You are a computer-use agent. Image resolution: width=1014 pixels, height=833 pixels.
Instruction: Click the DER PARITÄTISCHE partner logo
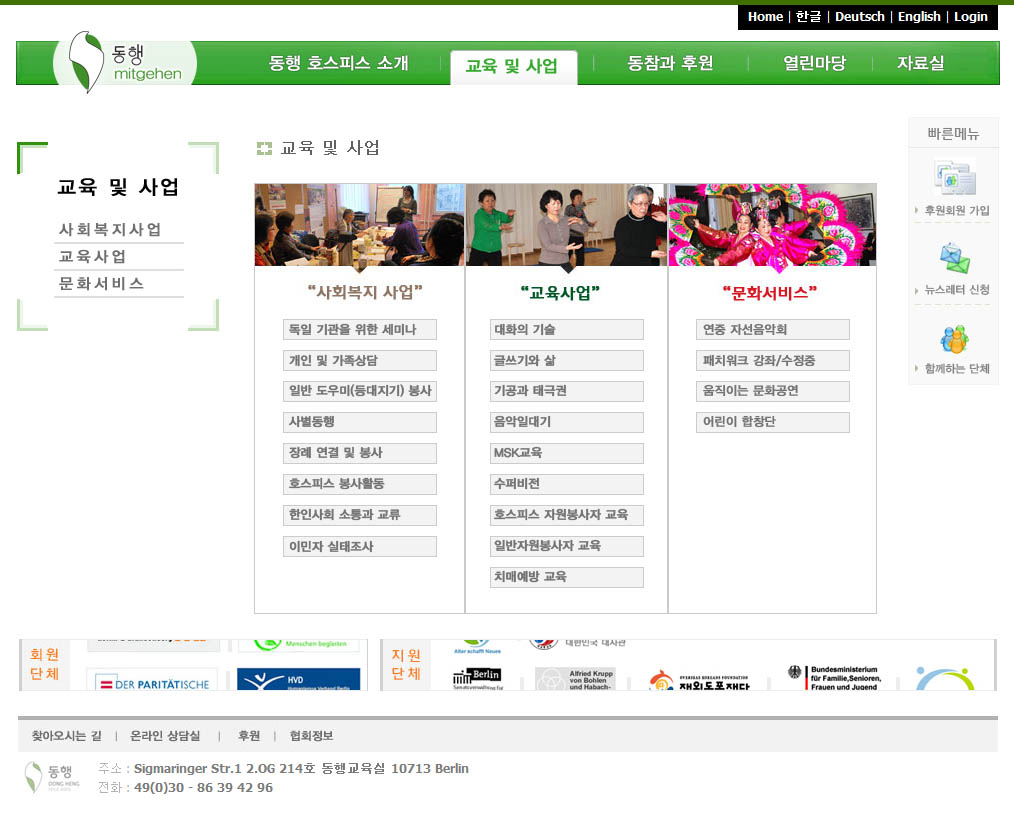click(x=152, y=680)
